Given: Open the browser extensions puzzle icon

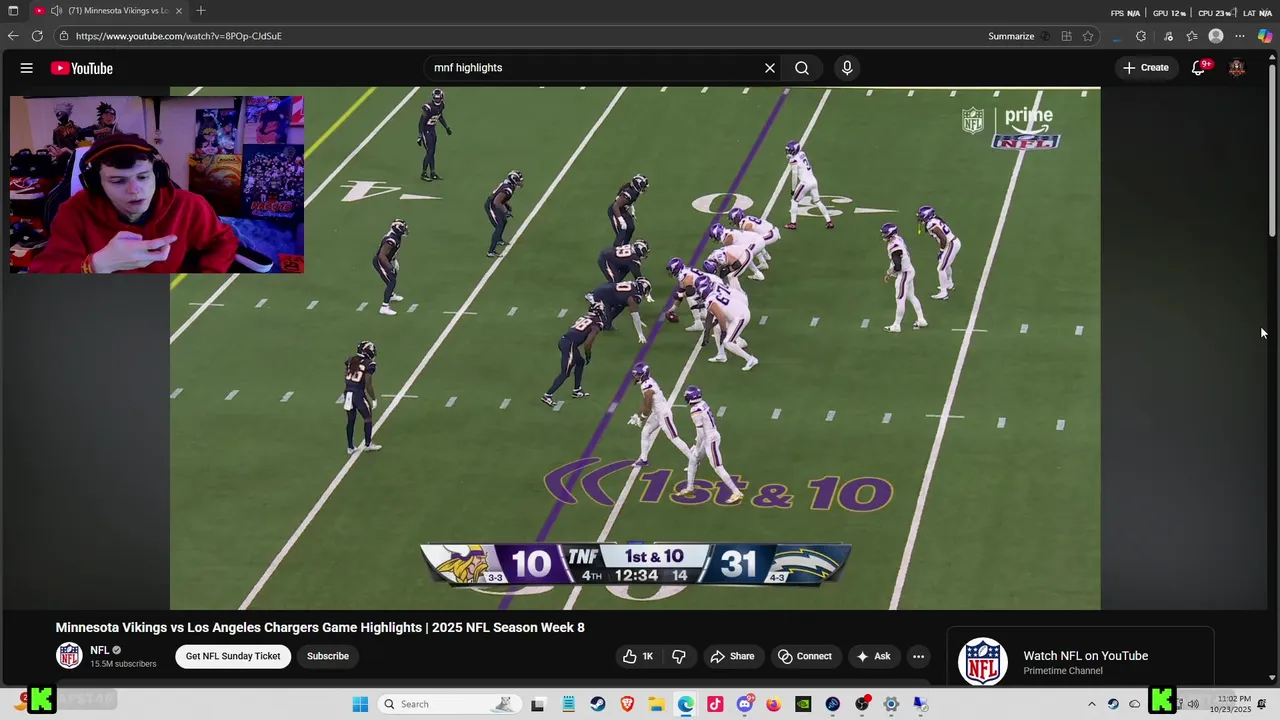Looking at the screenshot, I should [1141, 36].
